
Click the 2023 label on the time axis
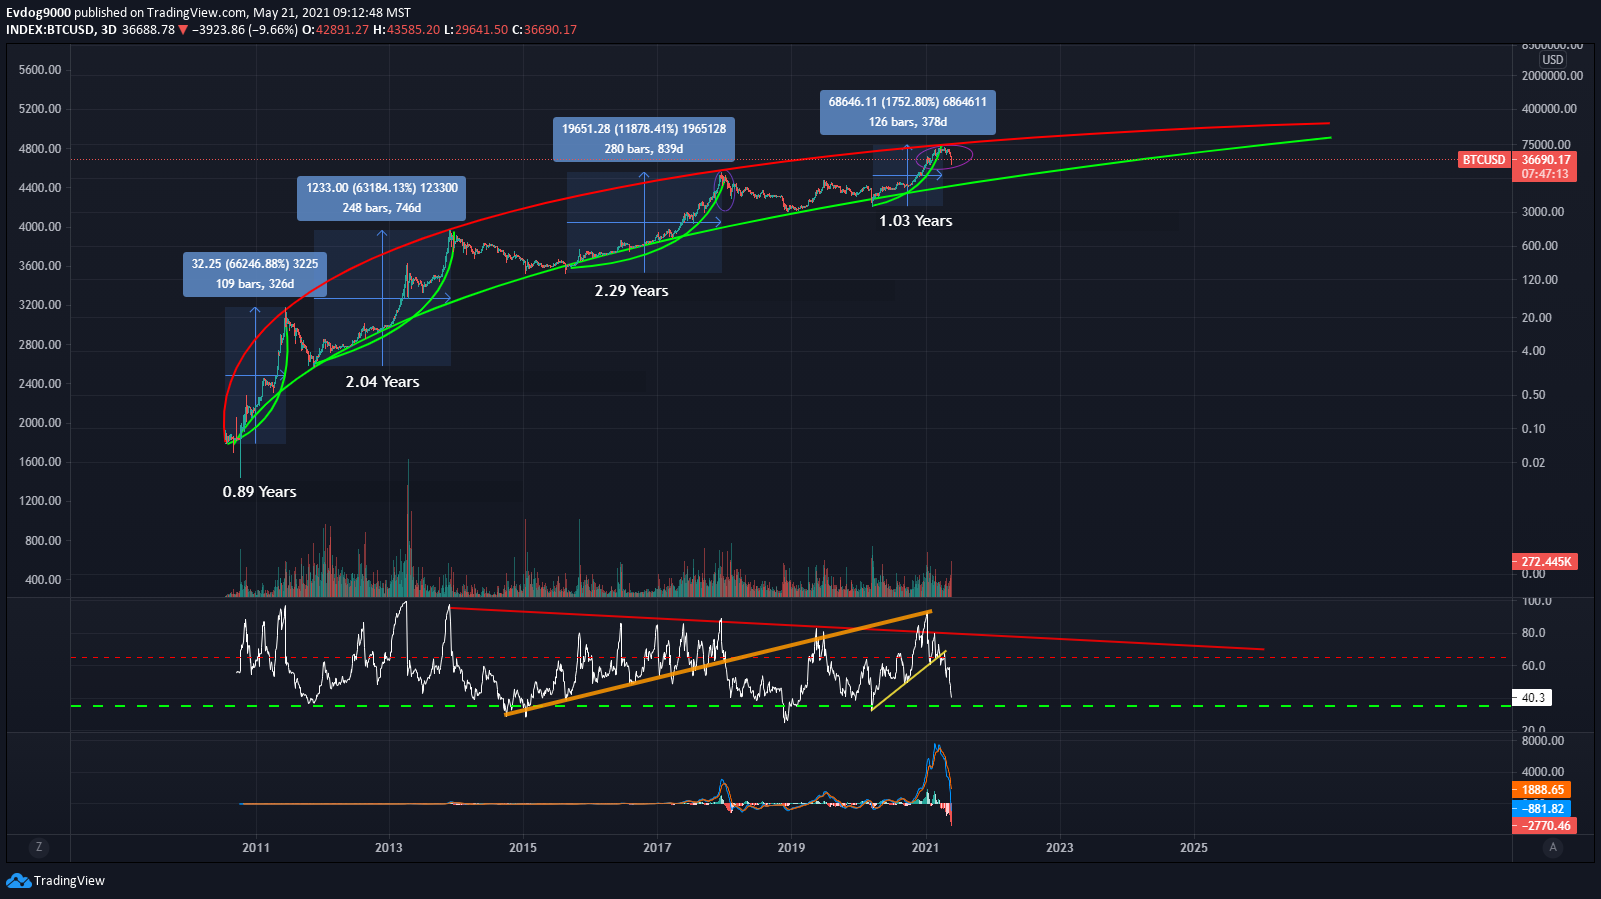(1060, 848)
